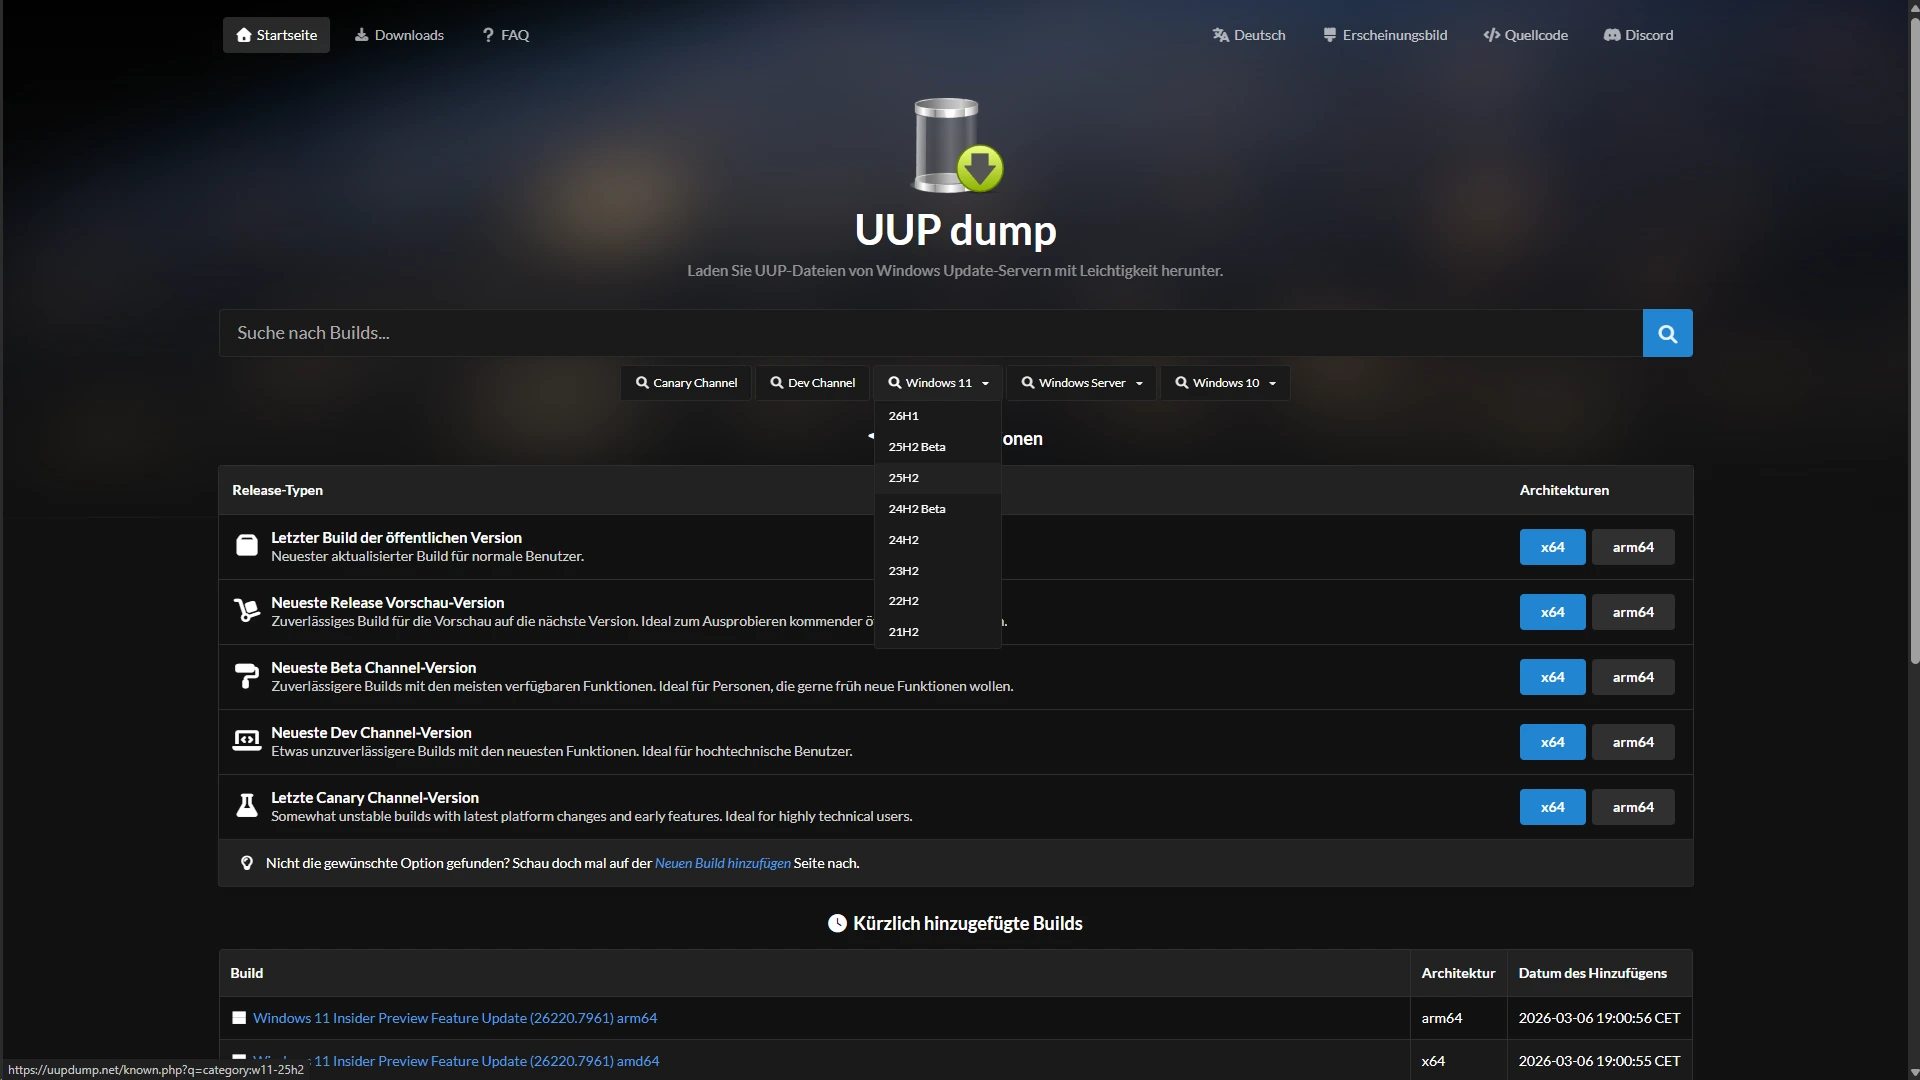Click arm64 for Letzter Build der öffentlichen Version

[1633, 547]
